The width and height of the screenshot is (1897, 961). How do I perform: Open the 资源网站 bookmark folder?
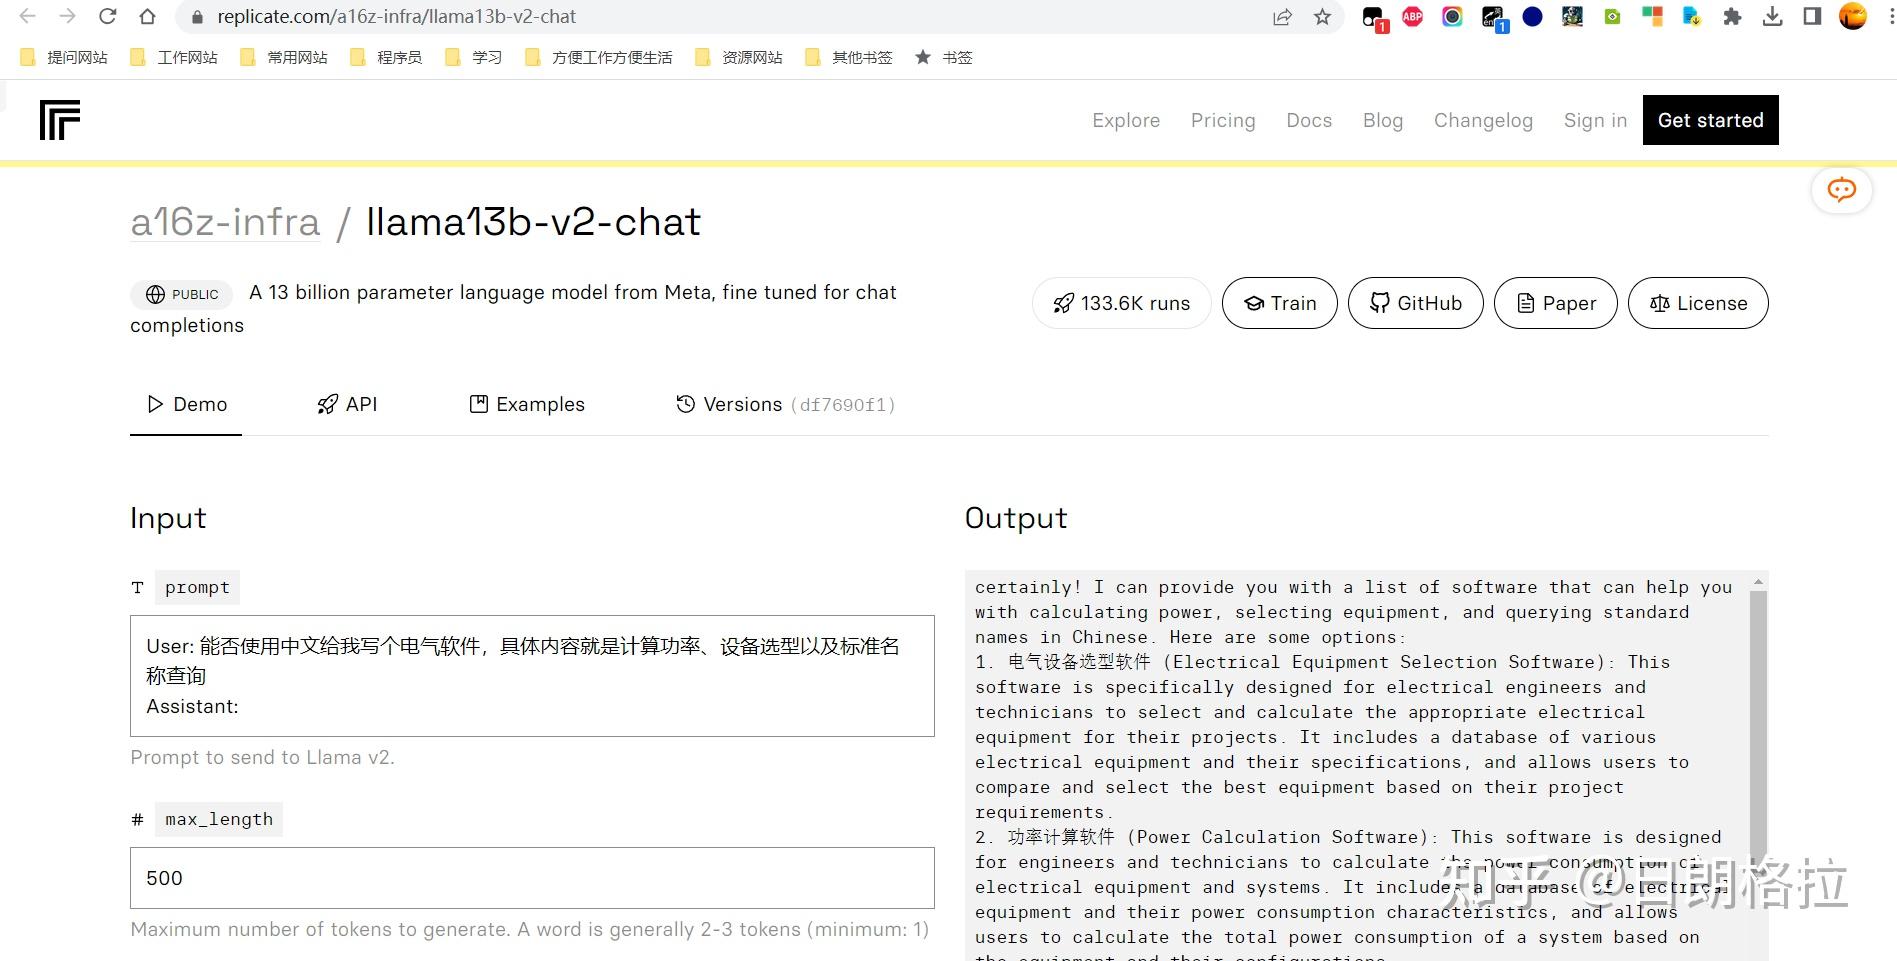pos(739,57)
